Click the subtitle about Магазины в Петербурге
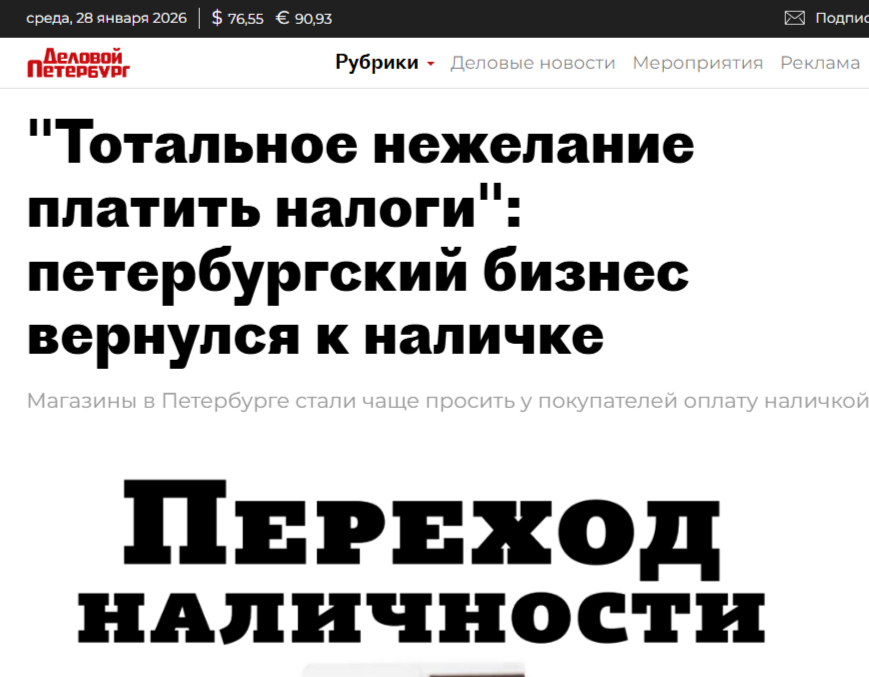Screen dimensions: 869x677 click(447, 401)
